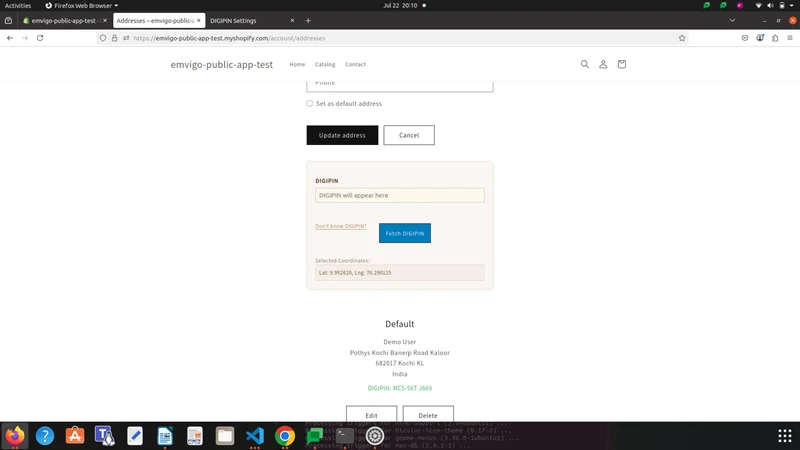Open Terminal in dock

pyautogui.click(x=344, y=436)
